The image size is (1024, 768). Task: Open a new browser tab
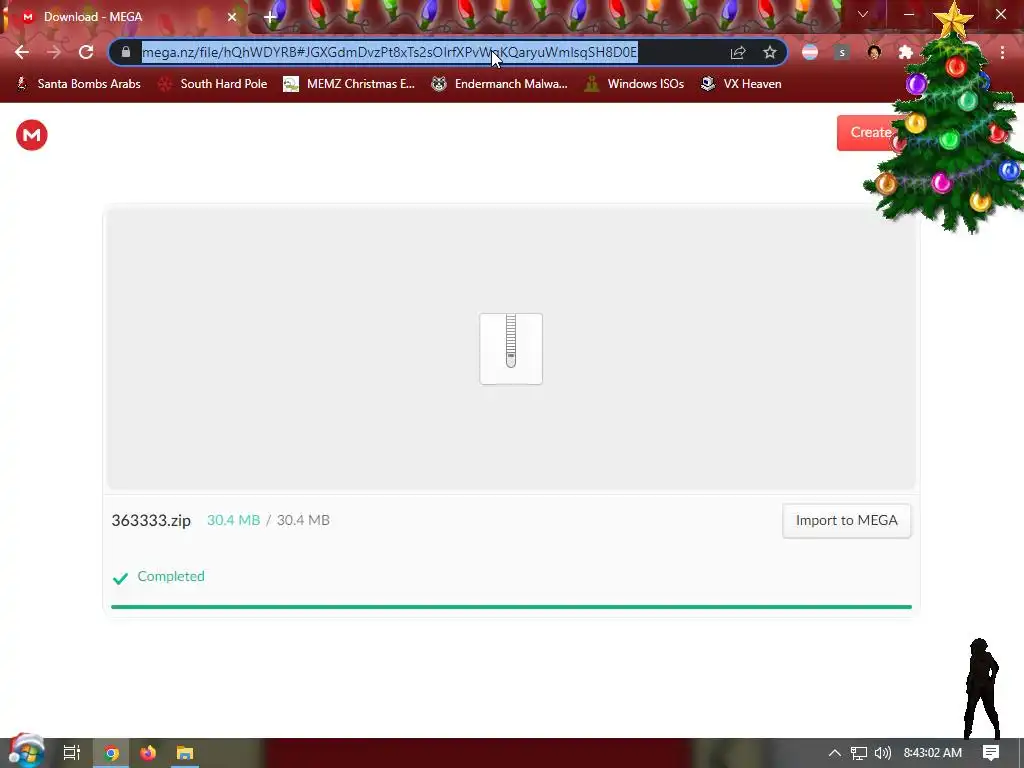[270, 17]
